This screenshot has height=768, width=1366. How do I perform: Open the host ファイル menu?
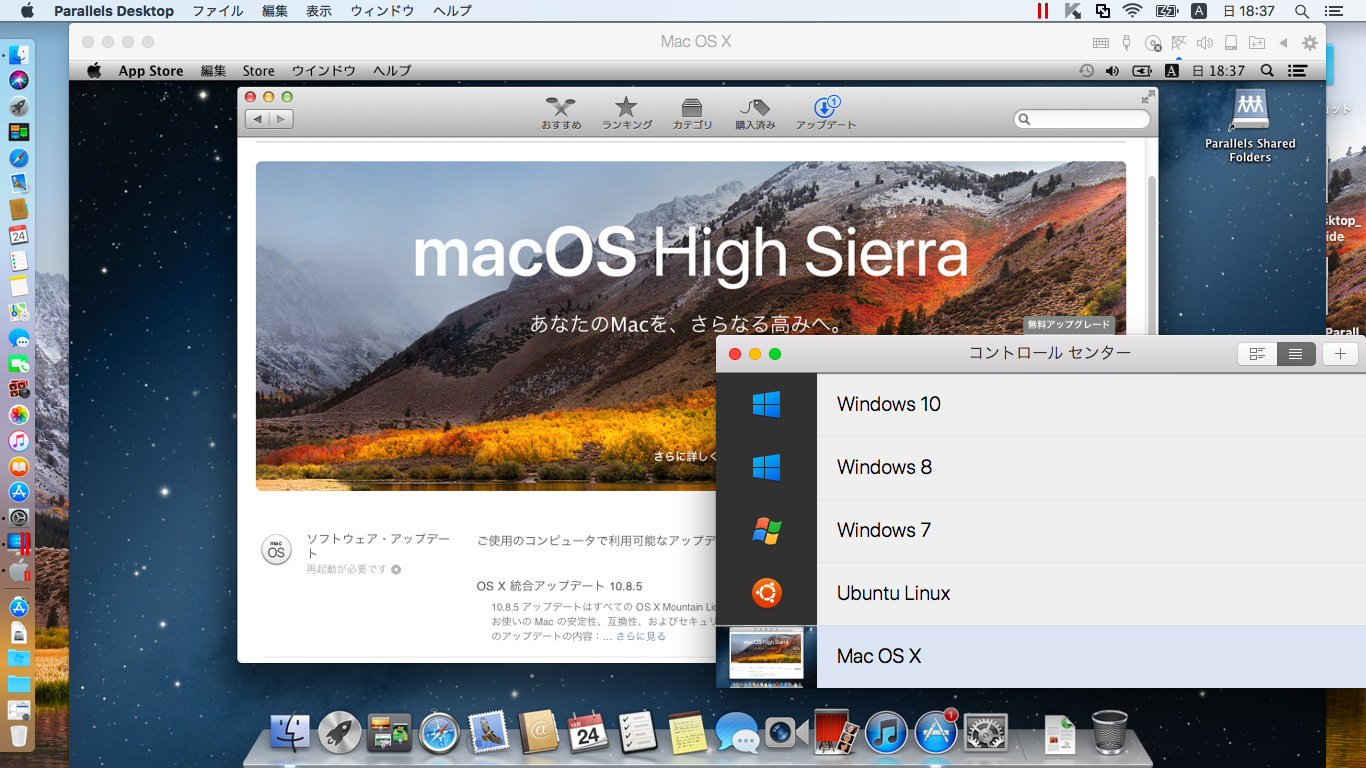[217, 11]
